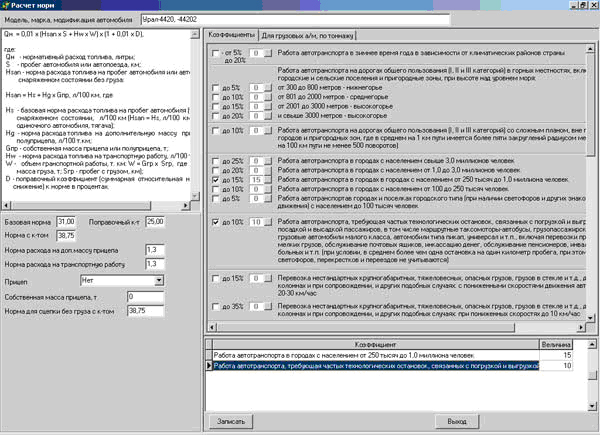The image size is (600, 435).
Task: Click formula panel's down scroll arrow
Action: (195, 196)
